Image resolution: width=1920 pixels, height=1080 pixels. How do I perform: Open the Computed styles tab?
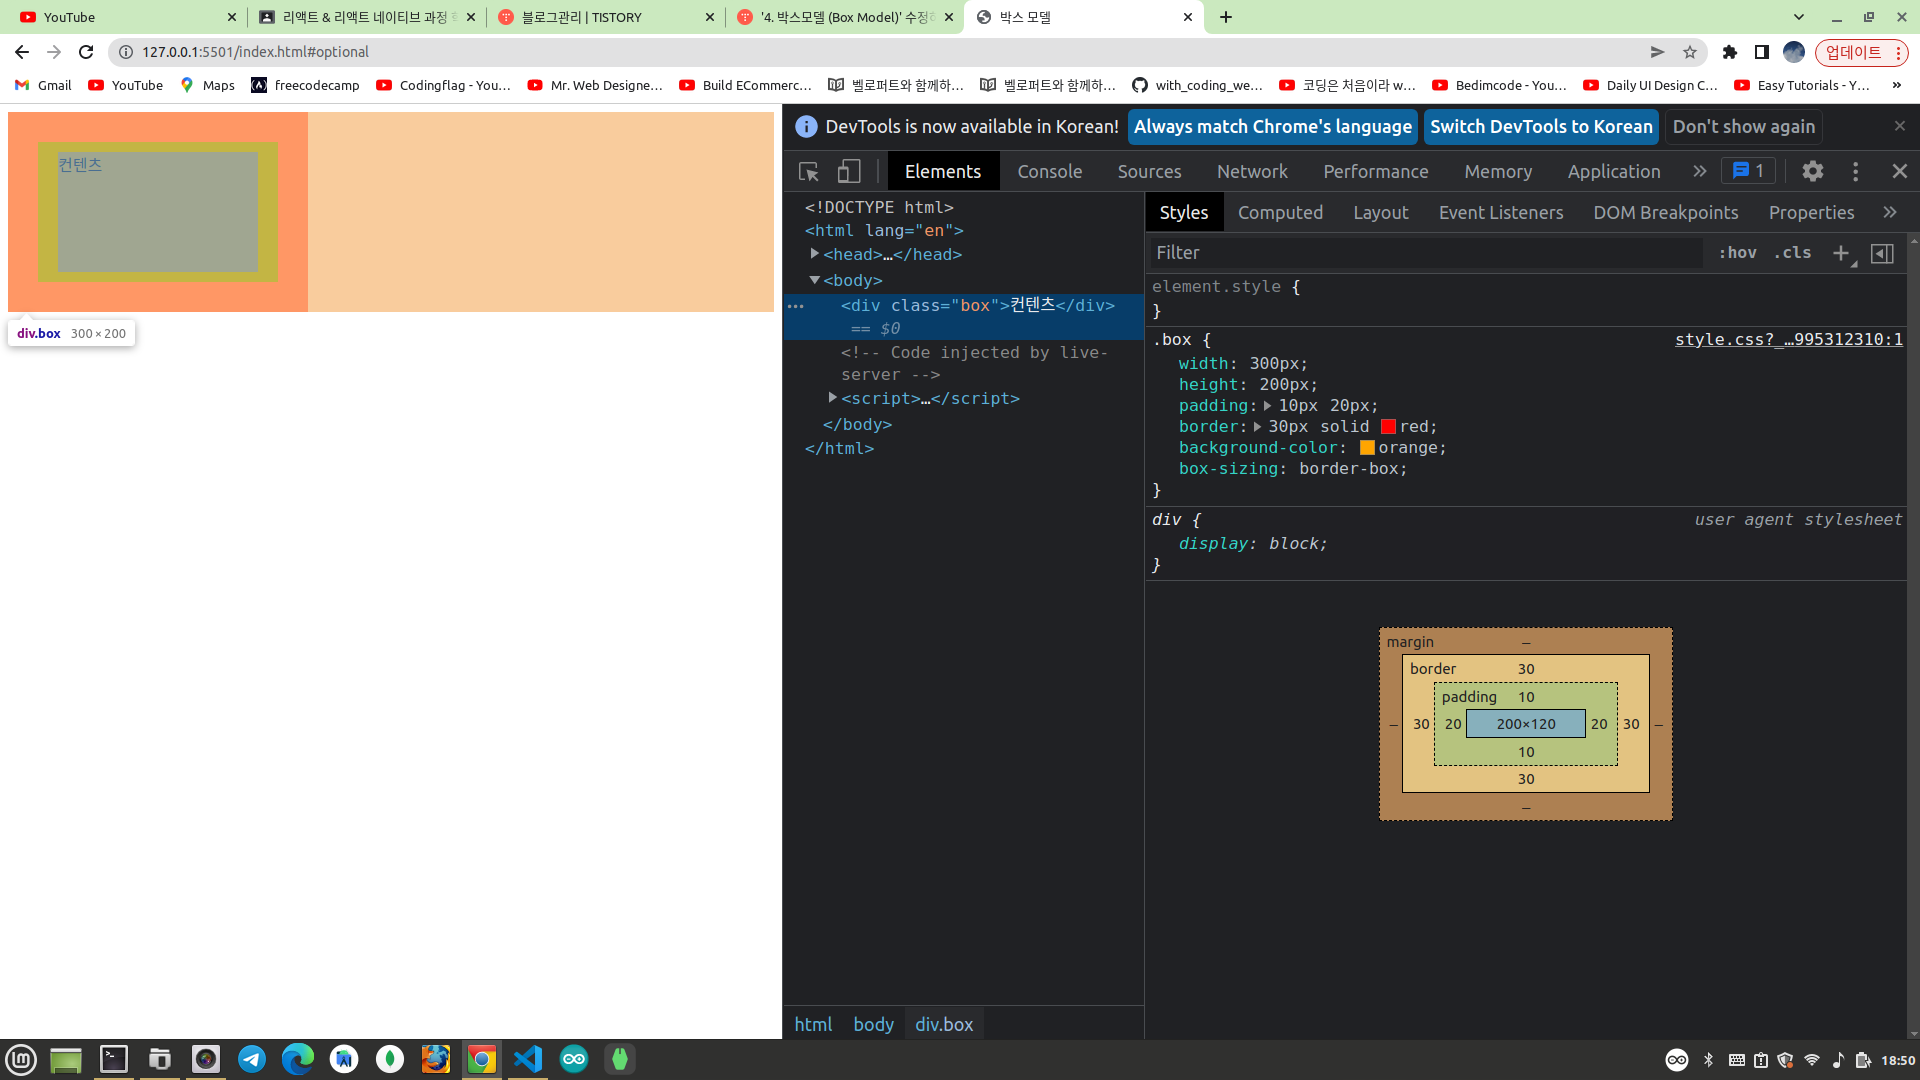[x=1280, y=213]
